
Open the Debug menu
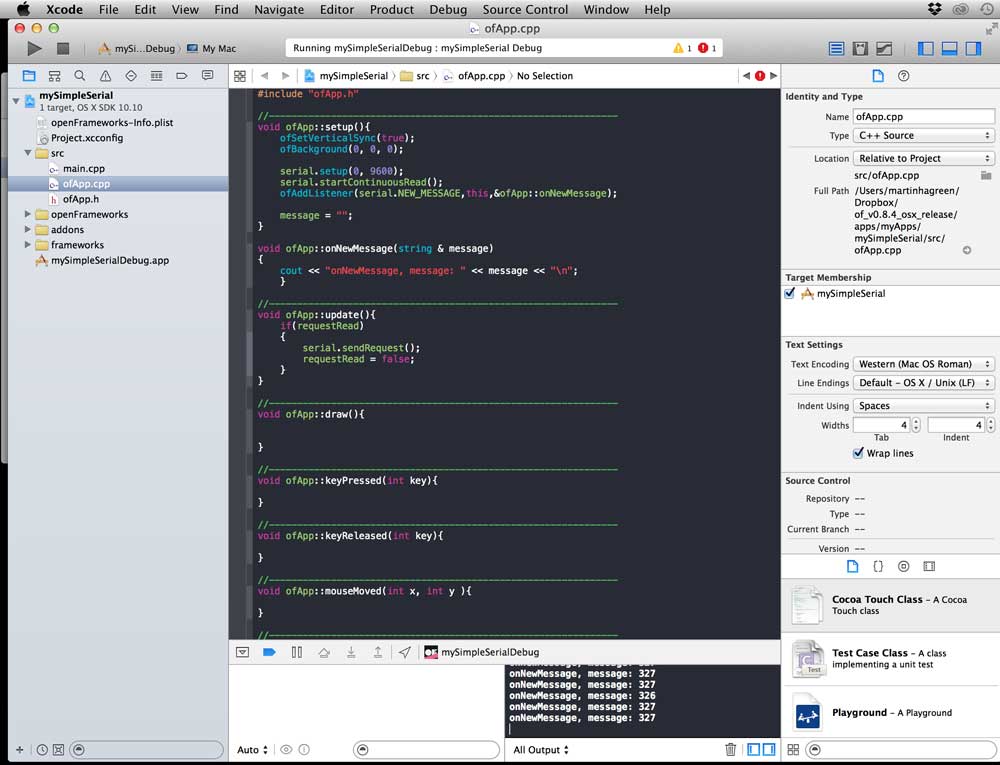click(x=448, y=10)
